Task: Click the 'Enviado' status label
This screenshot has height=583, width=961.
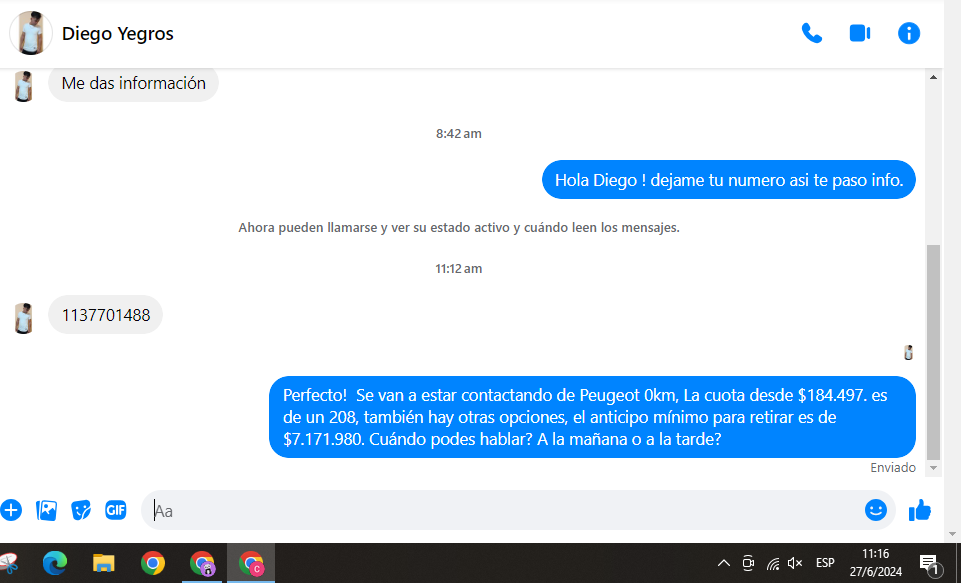Action: click(893, 468)
